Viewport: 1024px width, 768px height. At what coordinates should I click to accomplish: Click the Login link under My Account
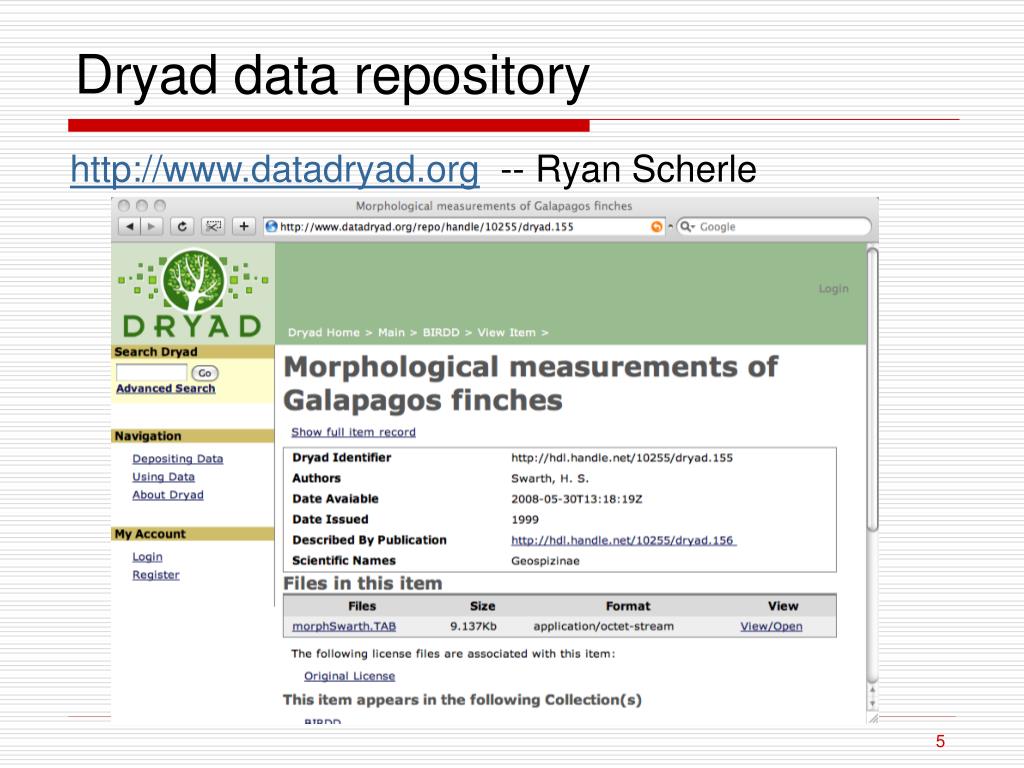(x=148, y=557)
